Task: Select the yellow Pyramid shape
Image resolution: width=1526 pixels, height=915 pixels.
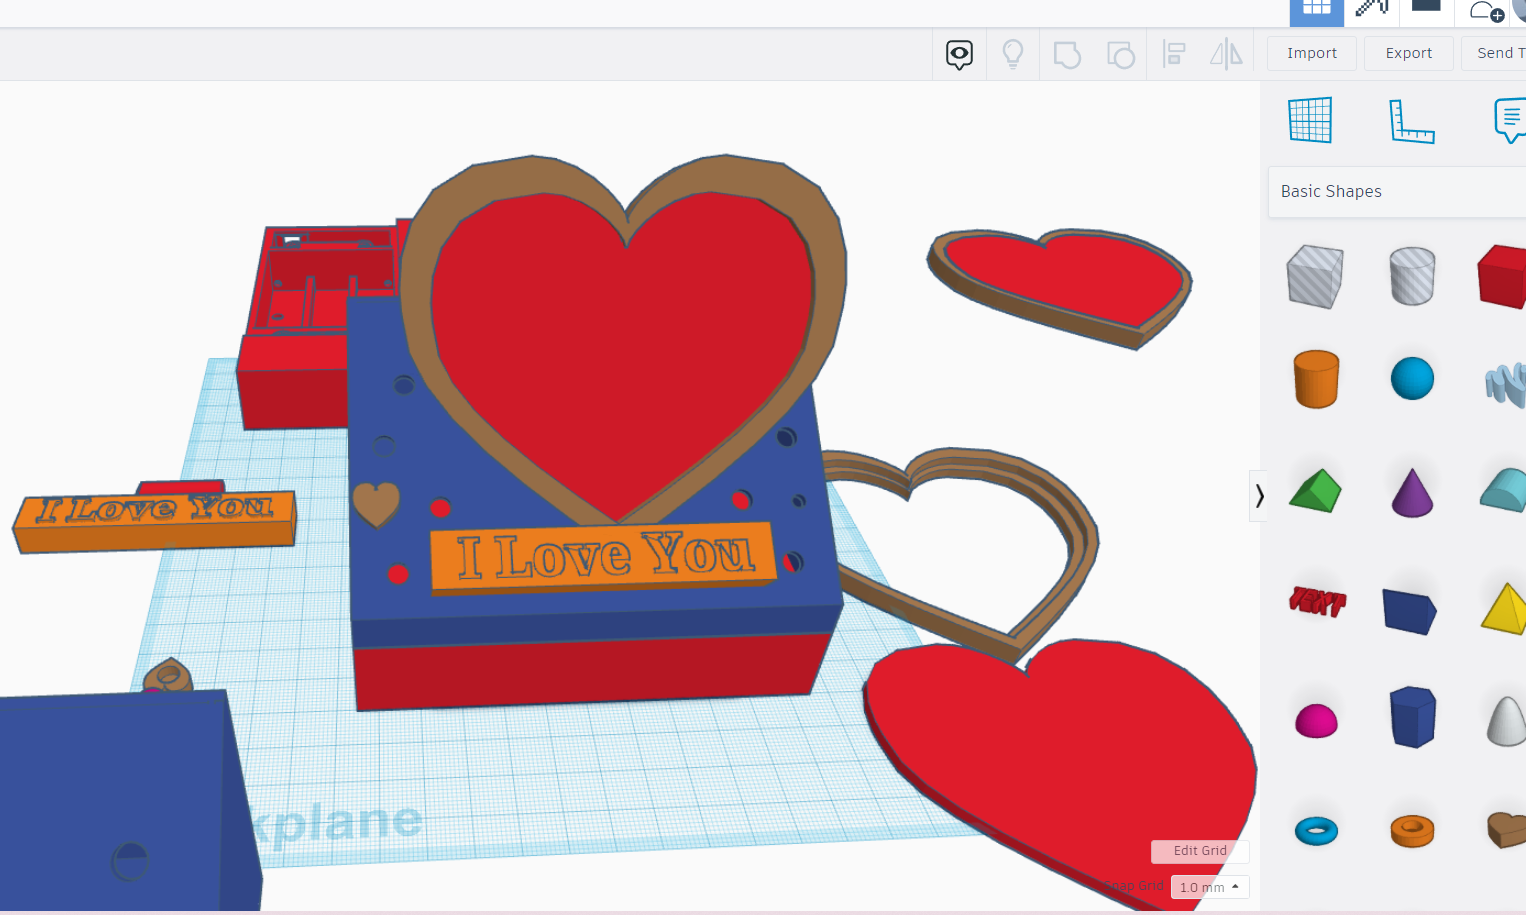Action: pyautogui.click(x=1504, y=608)
